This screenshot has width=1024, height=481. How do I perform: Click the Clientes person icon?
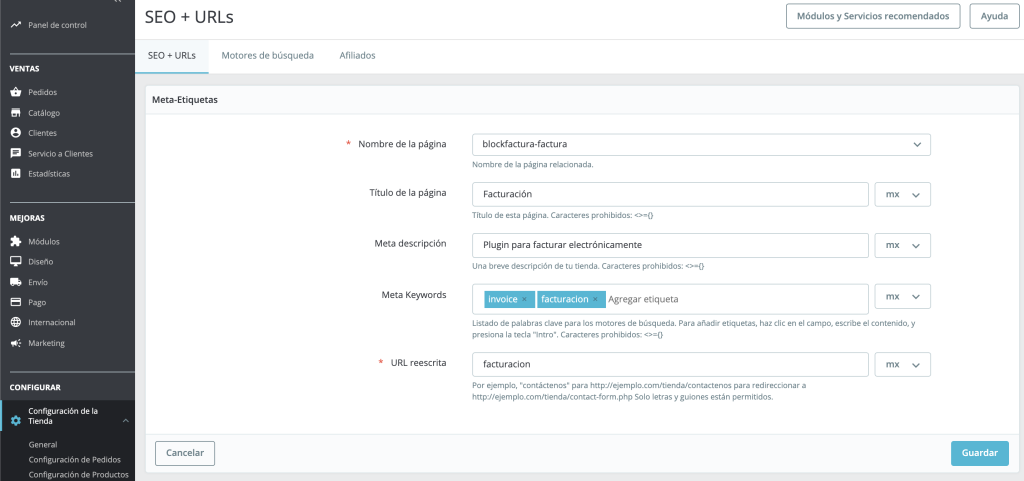[x=16, y=133]
